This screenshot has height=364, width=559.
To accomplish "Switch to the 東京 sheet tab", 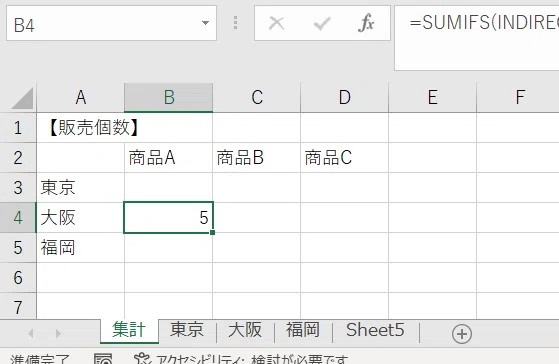I will pos(187,330).
